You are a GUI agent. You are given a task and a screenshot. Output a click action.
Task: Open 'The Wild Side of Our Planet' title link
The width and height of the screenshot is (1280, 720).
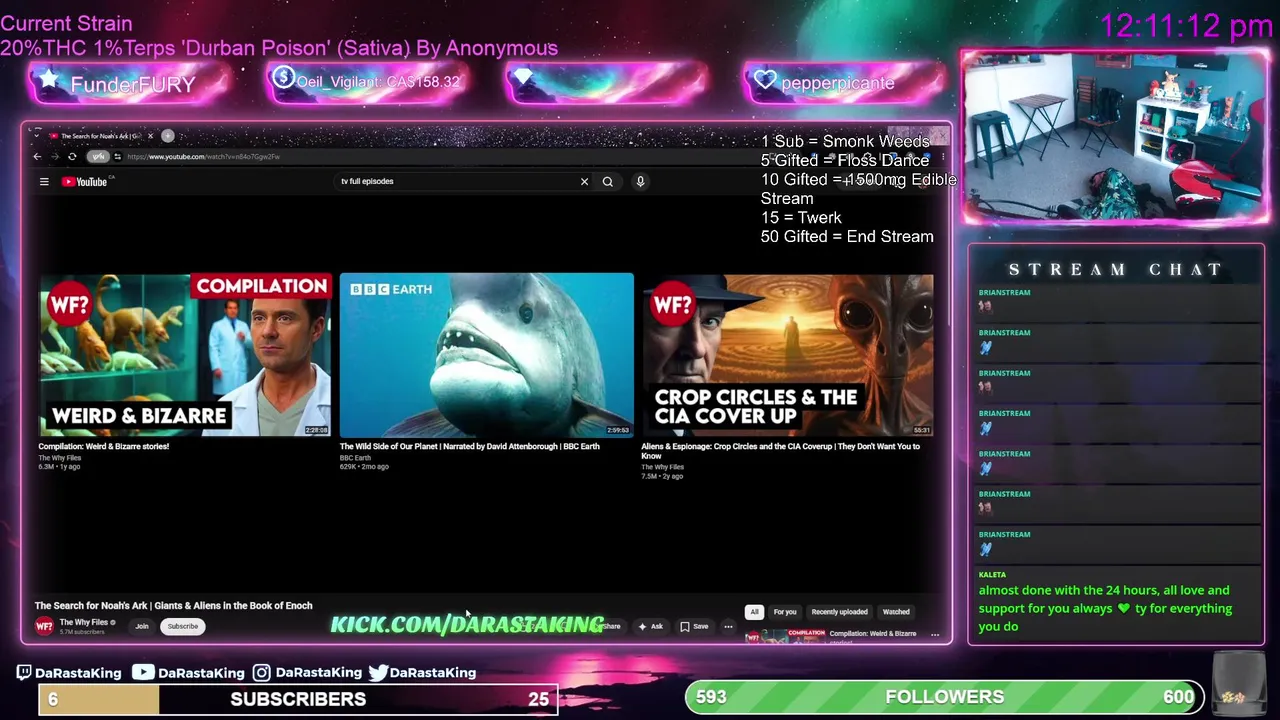pos(469,446)
